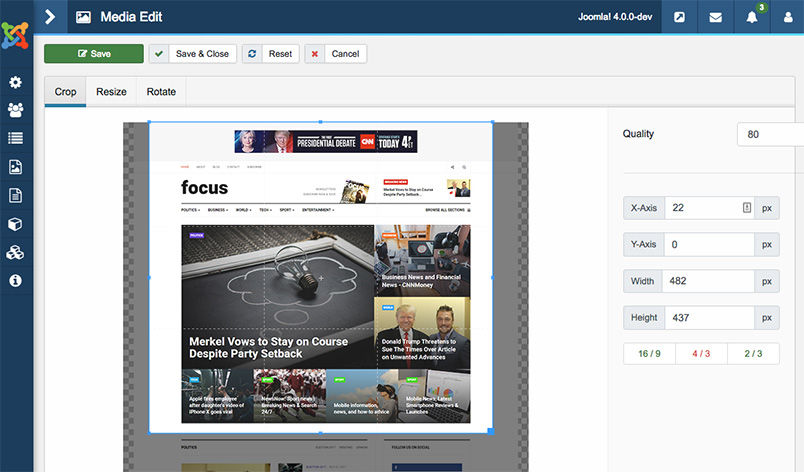Open the Content file icon in the sidebar
The height and width of the screenshot is (472, 804).
click(x=16, y=195)
